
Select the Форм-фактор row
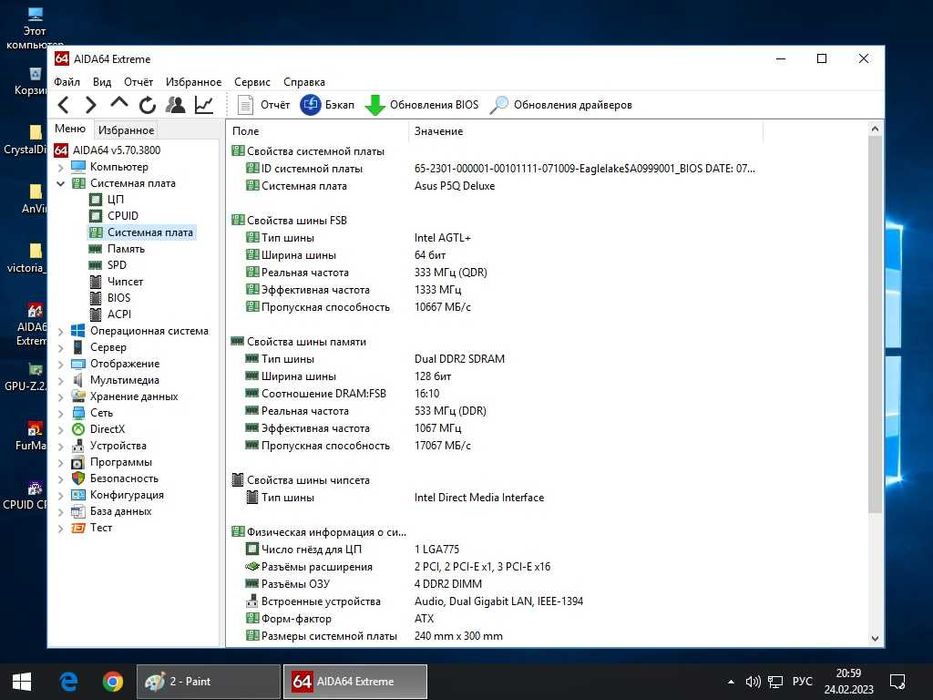point(340,619)
